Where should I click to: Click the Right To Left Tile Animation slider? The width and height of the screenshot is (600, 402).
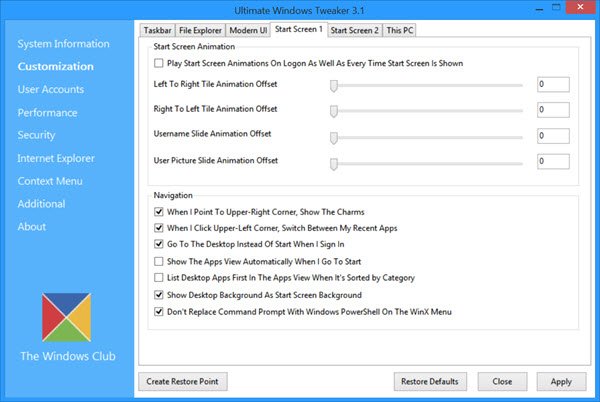(426, 111)
